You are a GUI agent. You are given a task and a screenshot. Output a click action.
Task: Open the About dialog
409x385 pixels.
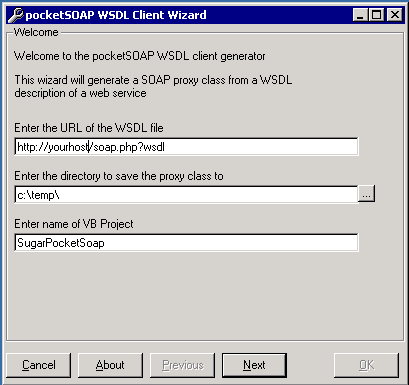point(110,365)
